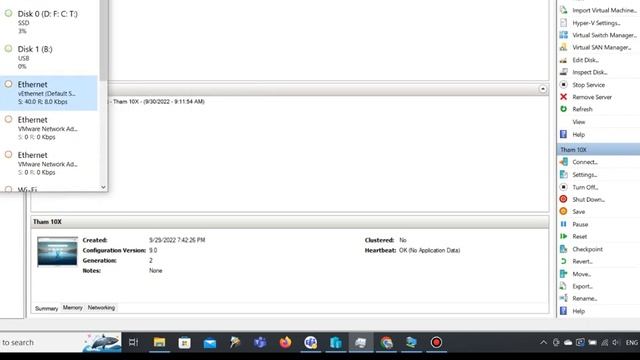The width and height of the screenshot is (640, 360).
Task: Open Microsoft Teams from the taskbar
Action: pyautogui.click(x=260, y=342)
